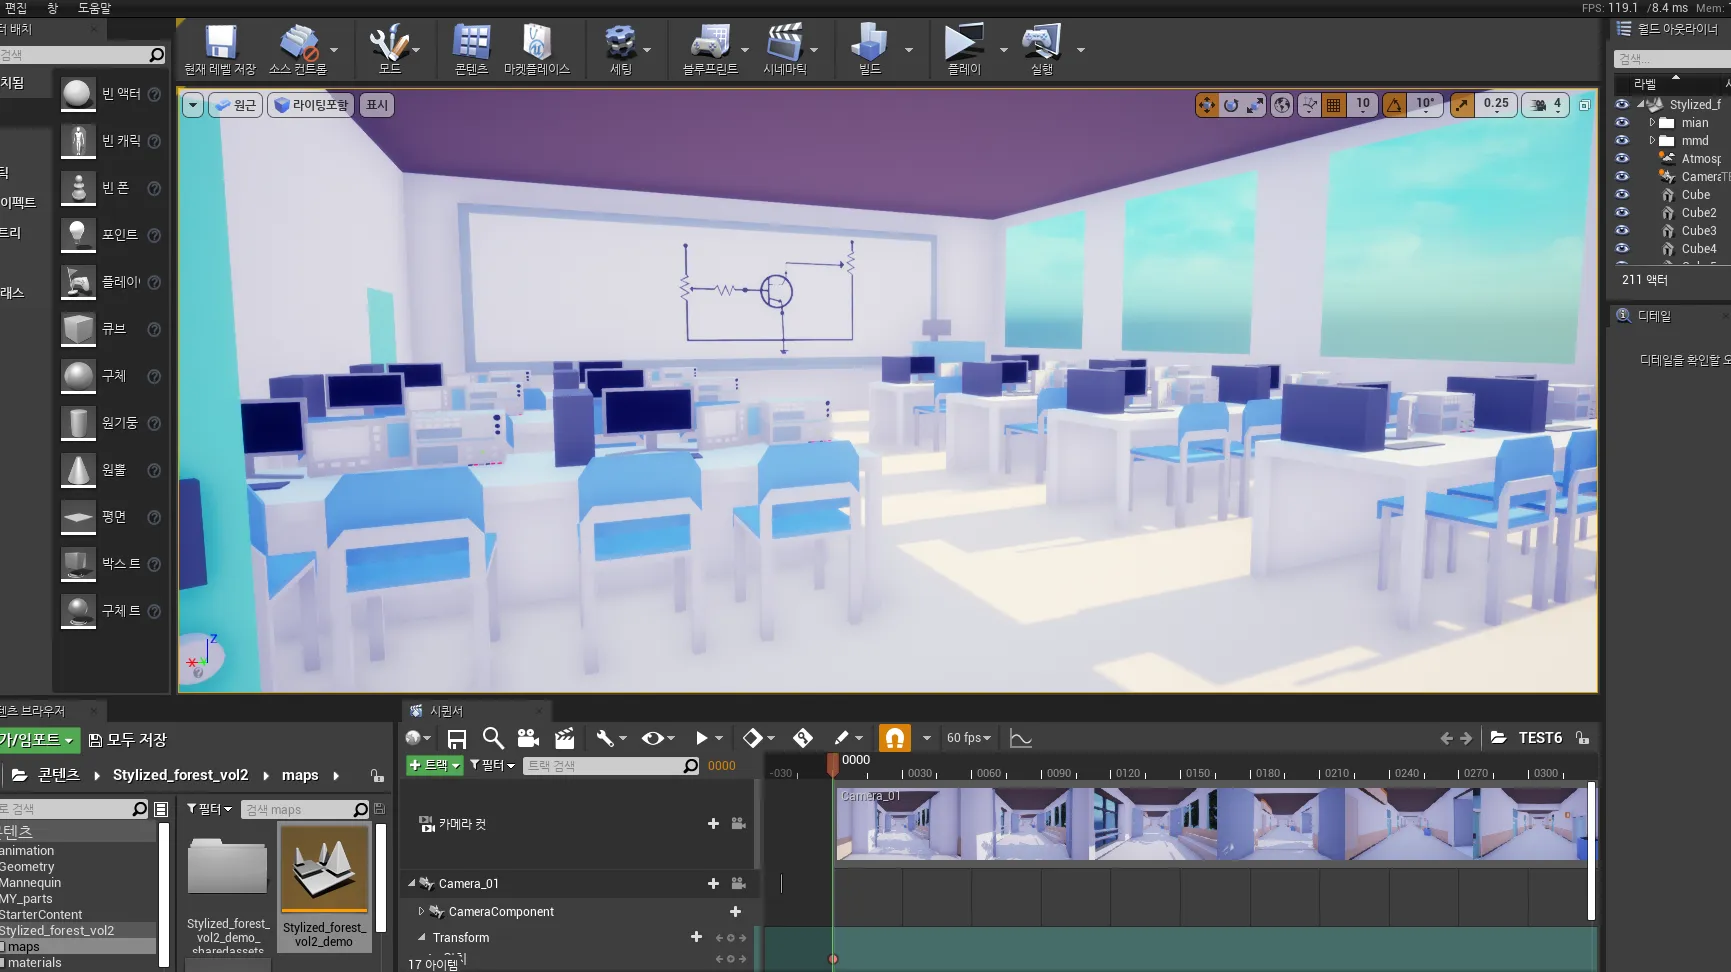Toggle the Sequencer magnet snapping button
This screenshot has width=1731, height=972.
pyautogui.click(x=894, y=738)
